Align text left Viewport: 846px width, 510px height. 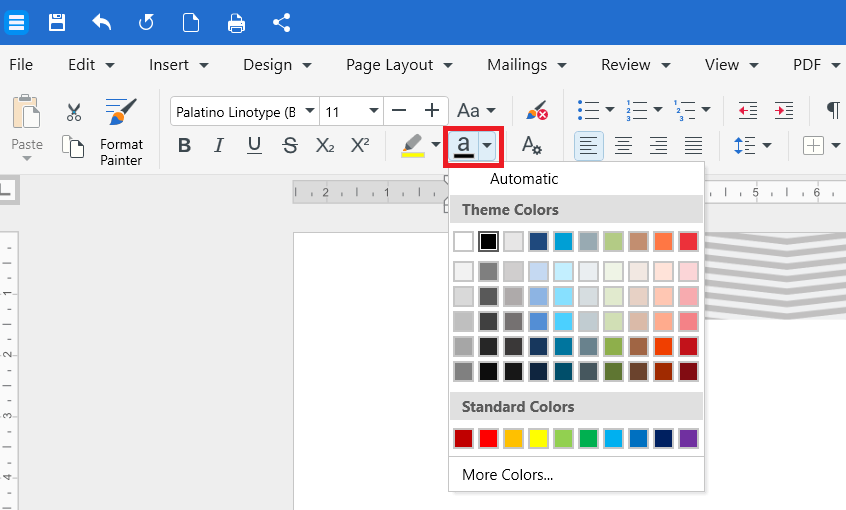(588, 146)
